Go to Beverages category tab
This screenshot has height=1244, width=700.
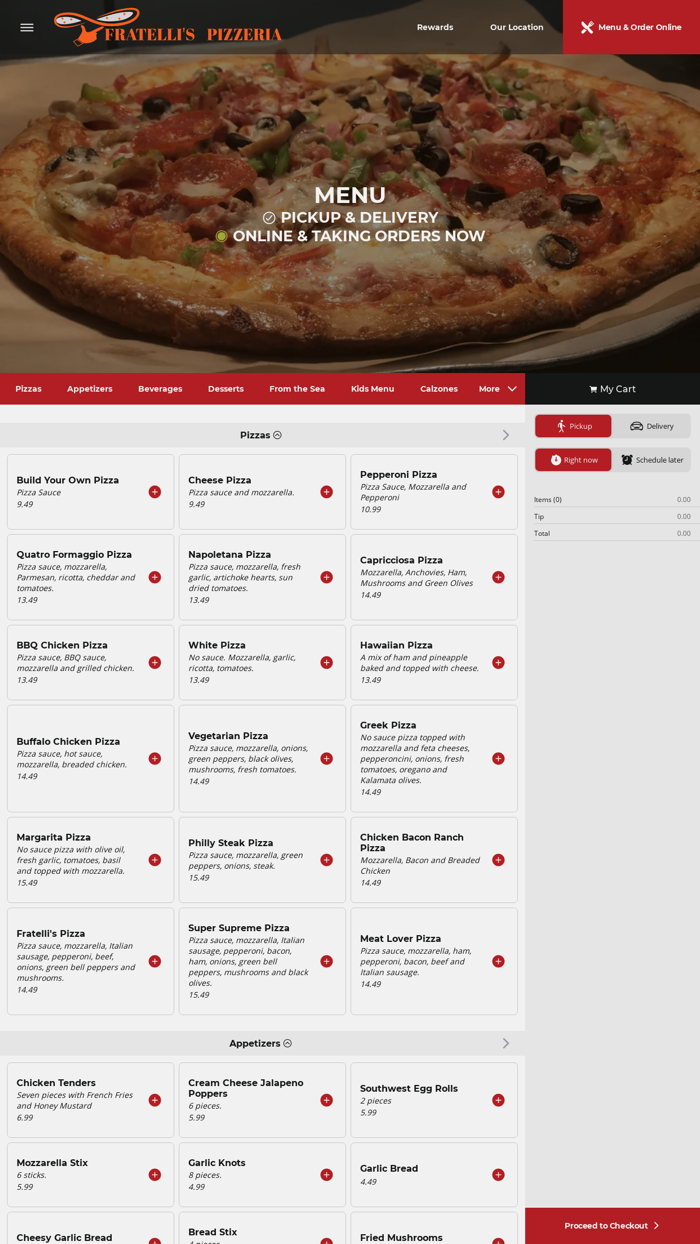click(x=160, y=389)
